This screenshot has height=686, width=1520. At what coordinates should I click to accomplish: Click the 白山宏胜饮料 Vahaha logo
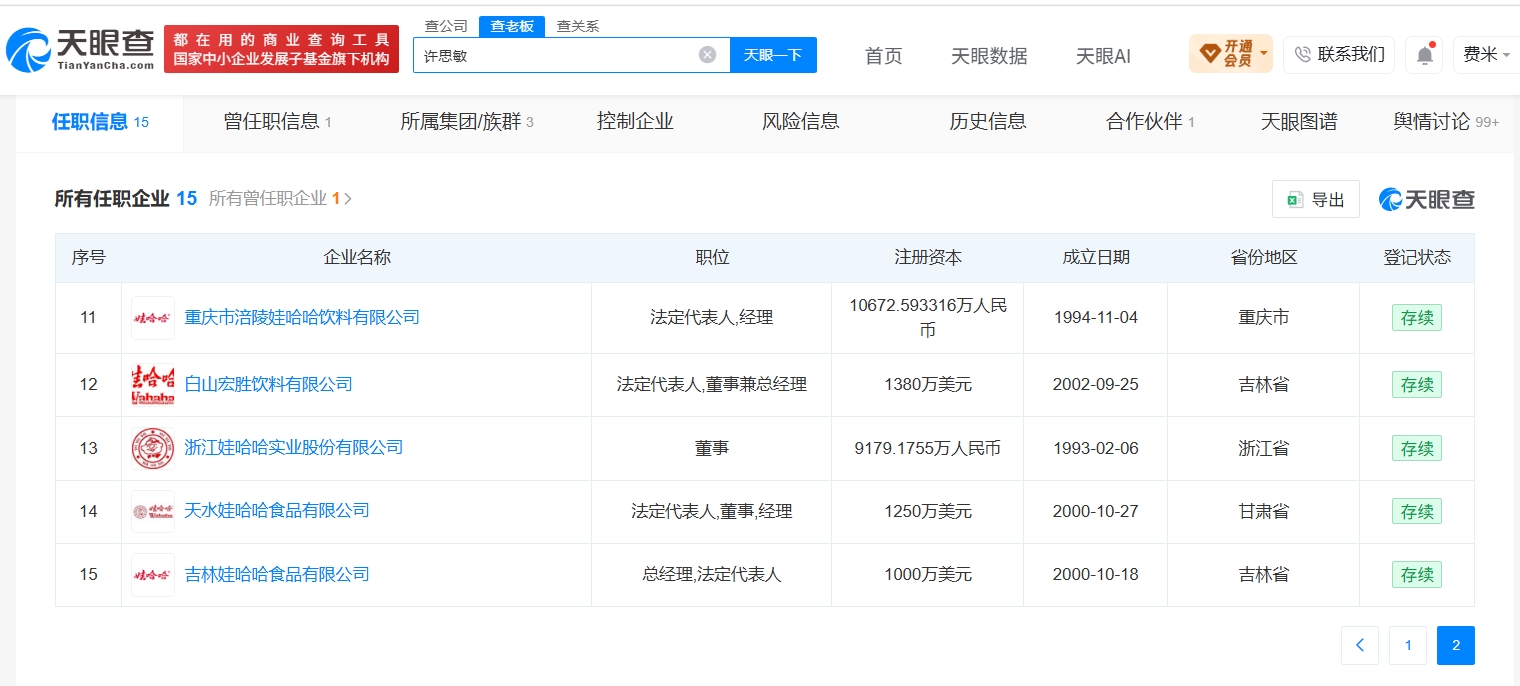[x=153, y=385]
